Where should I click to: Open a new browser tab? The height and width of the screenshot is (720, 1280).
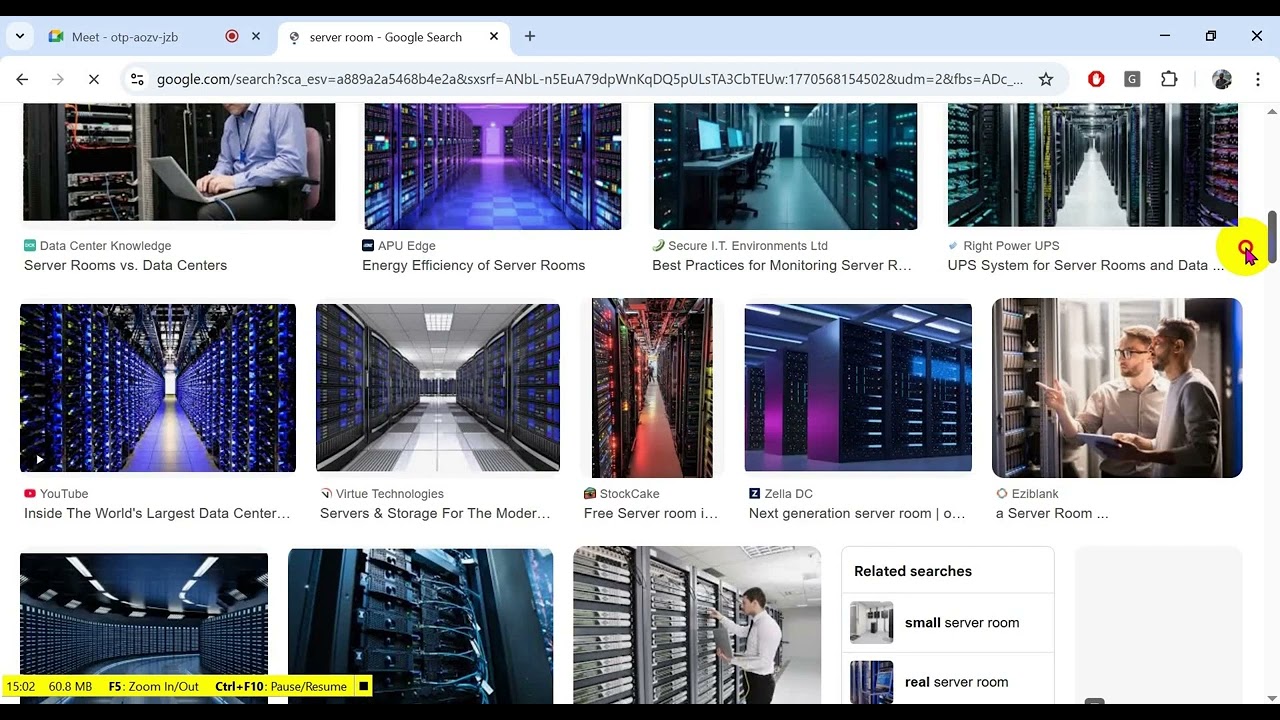click(x=530, y=36)
